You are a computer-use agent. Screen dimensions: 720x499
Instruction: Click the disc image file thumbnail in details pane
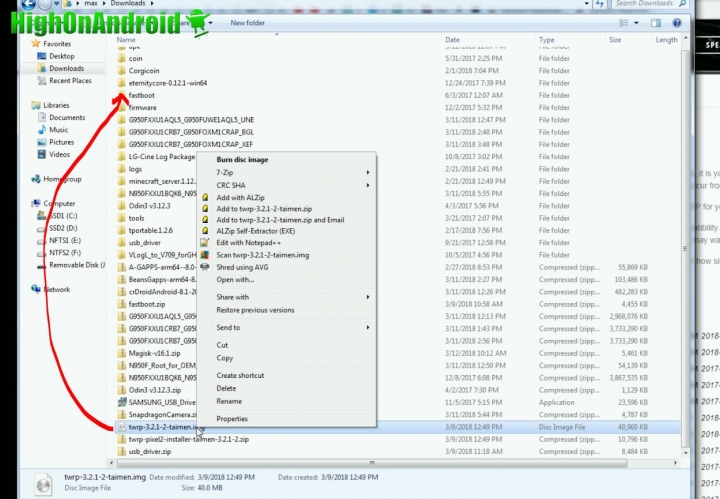coord(43,484)
